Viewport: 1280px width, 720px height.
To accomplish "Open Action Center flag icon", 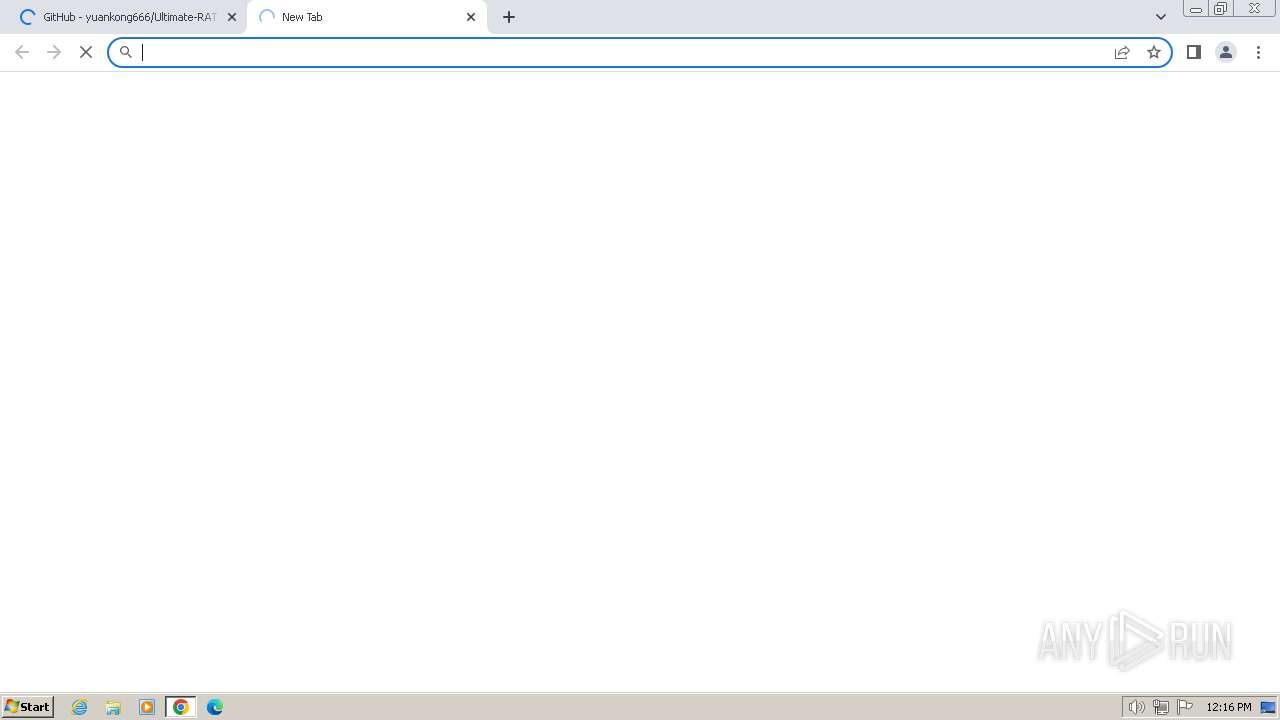I will pyautogui.click(x=1185, y=707).
